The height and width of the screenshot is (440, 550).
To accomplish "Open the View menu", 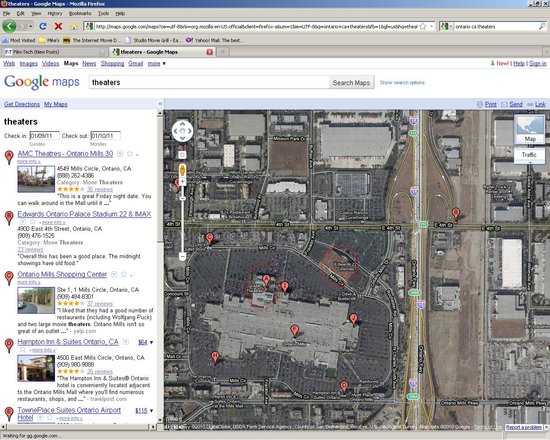I will point(36,13).
